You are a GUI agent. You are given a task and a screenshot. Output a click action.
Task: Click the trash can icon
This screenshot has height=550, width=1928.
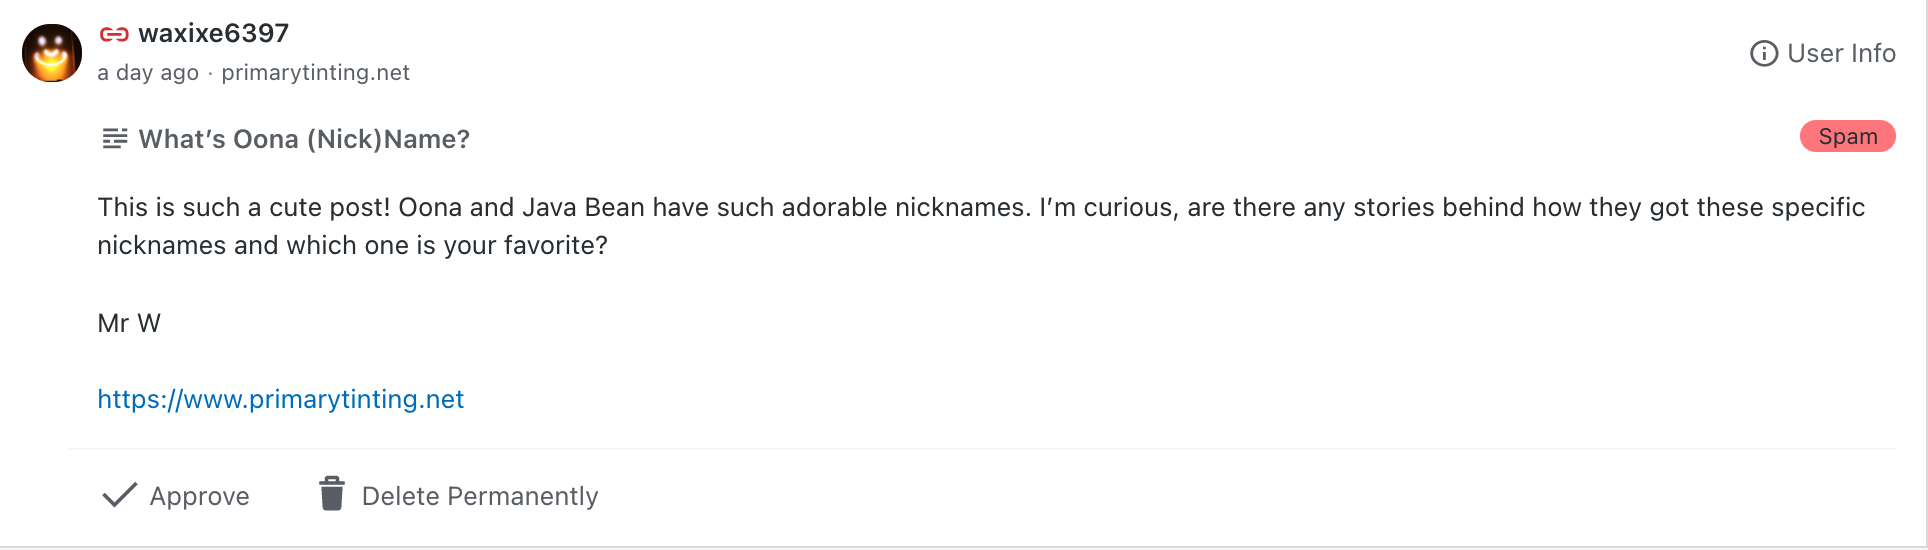click(x=332, y=494)
